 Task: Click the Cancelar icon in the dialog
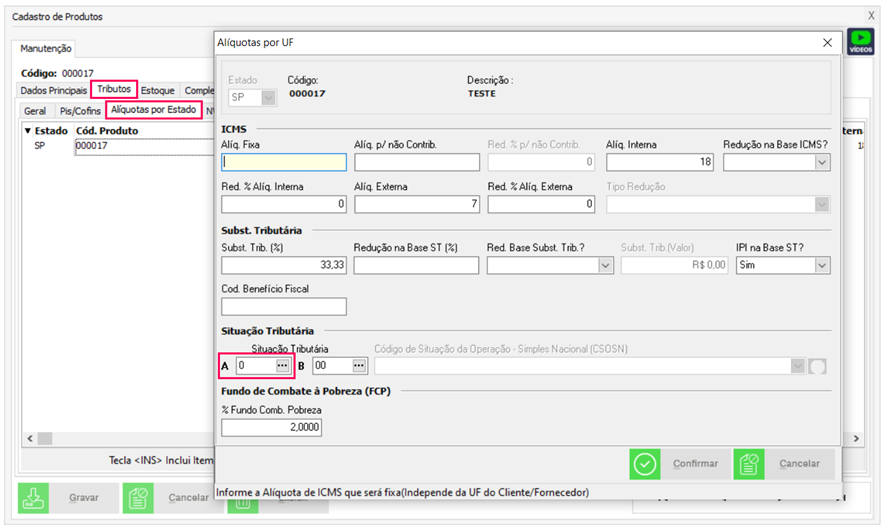click(749, 464)
